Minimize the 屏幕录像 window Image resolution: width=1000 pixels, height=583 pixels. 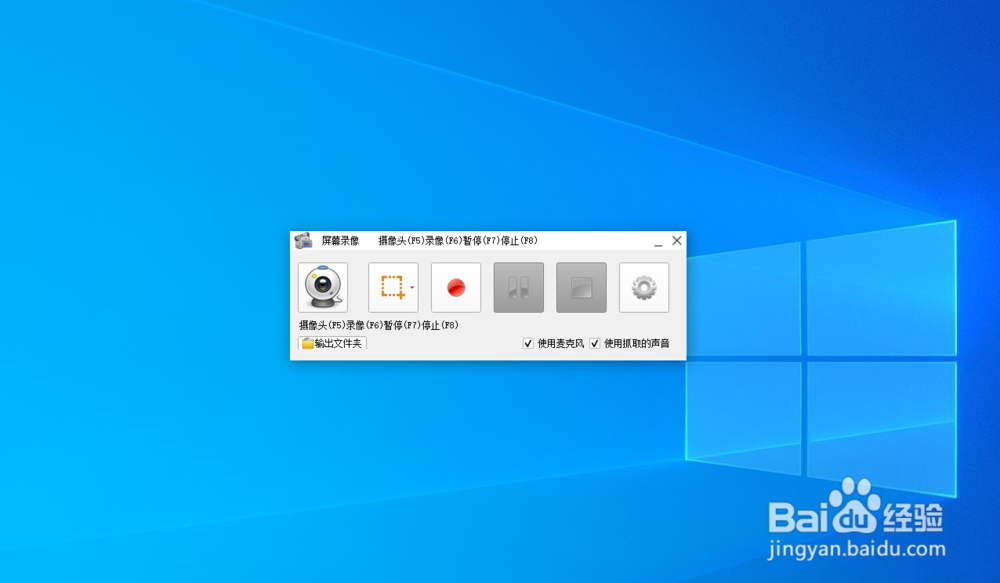coord(658,241)
